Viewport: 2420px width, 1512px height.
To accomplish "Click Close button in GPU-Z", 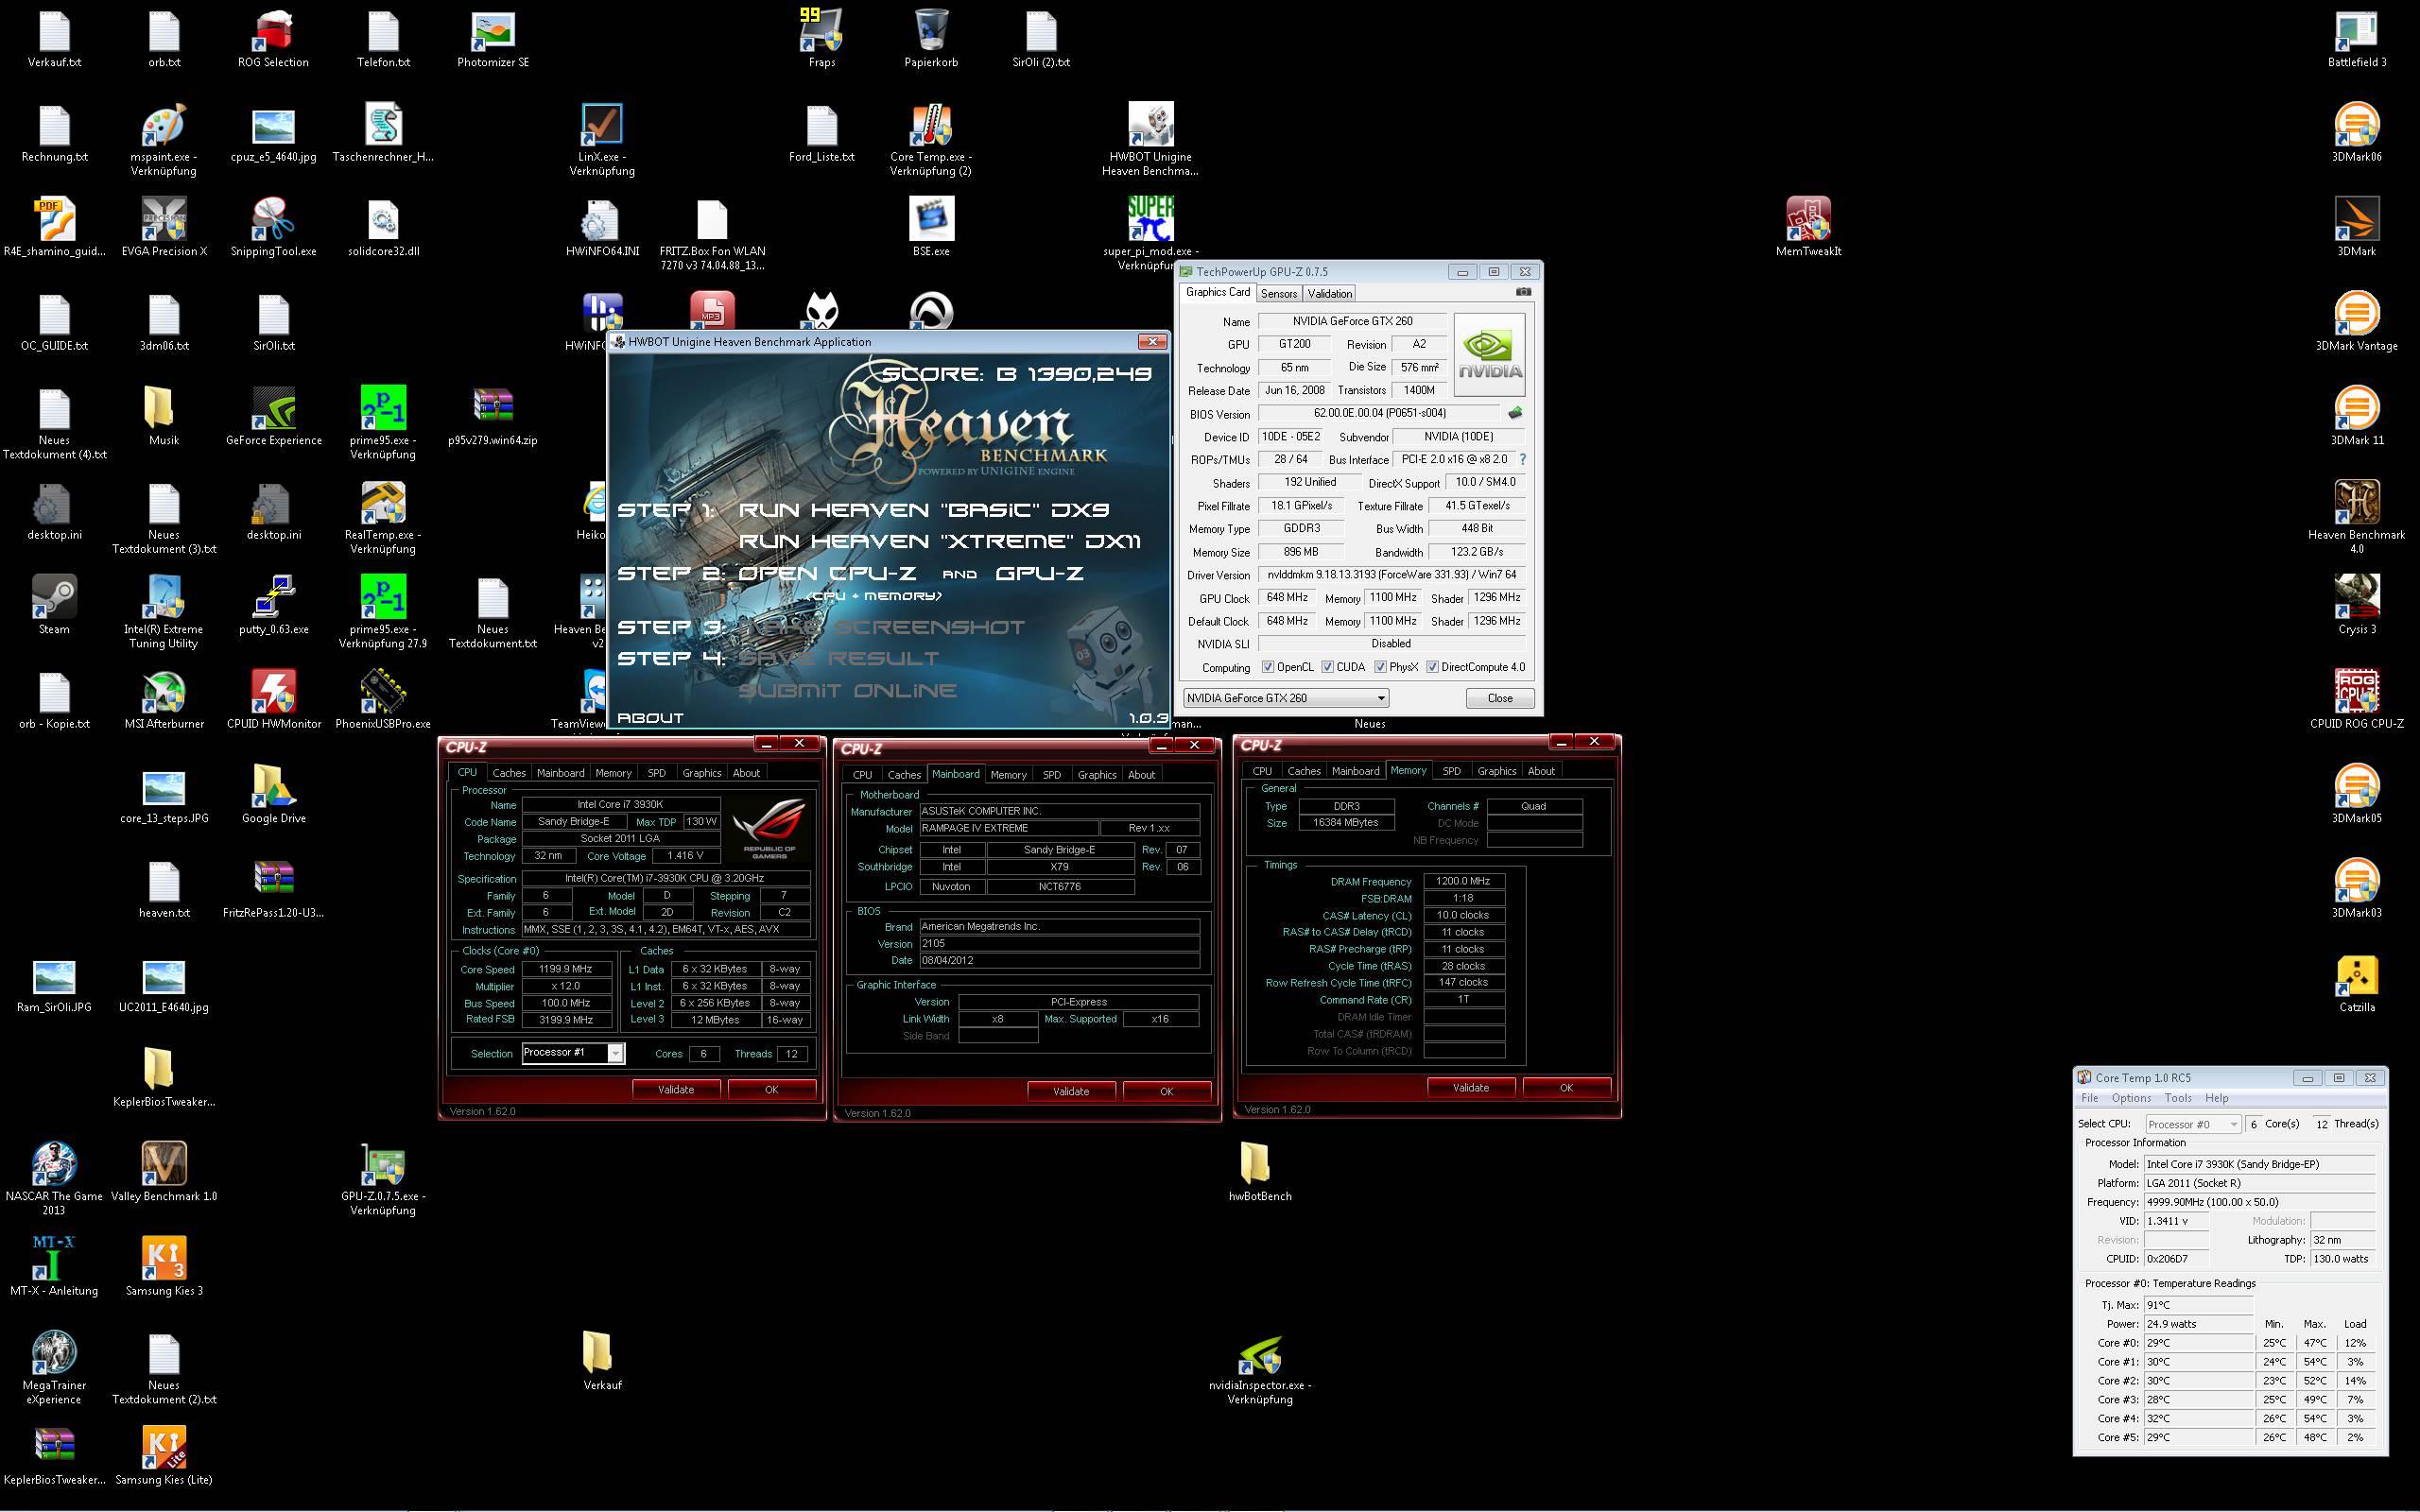I will [x=1499, y=698].
